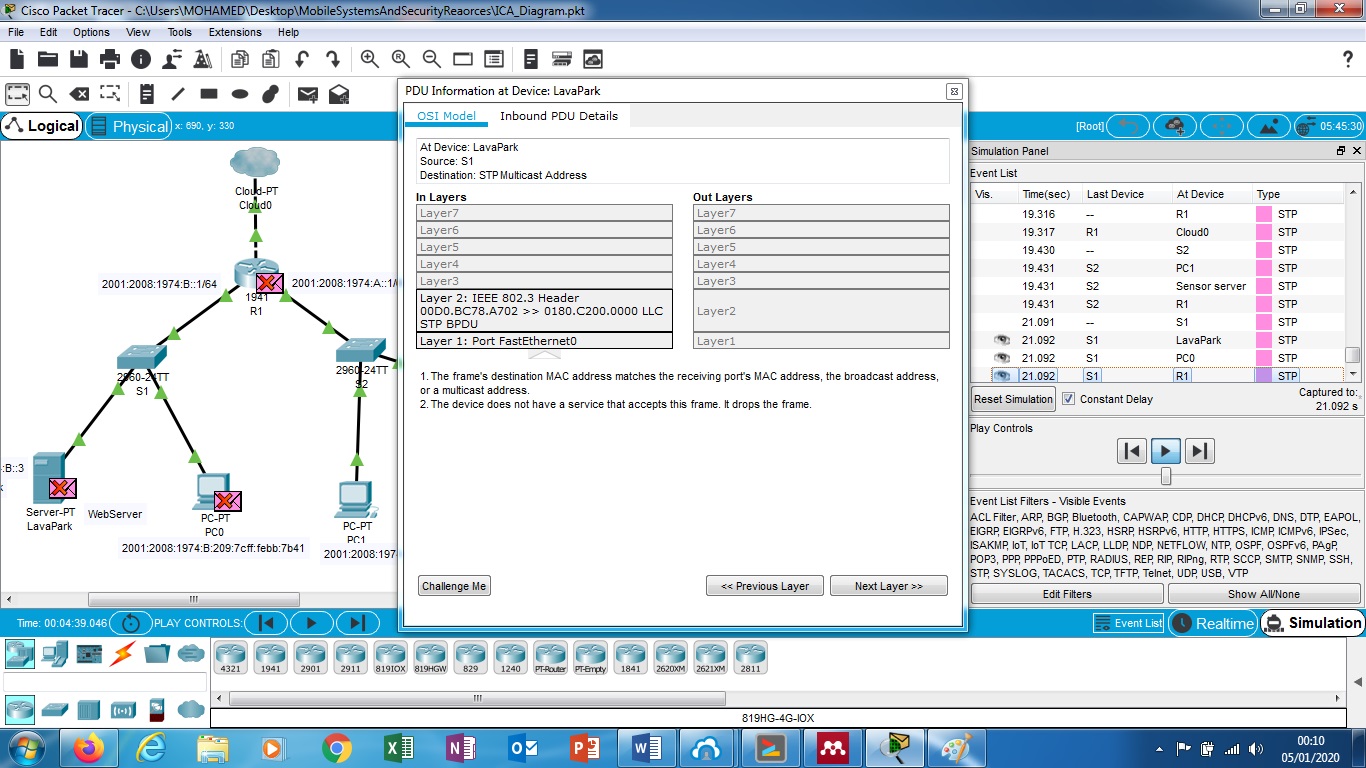Select the Delete tool icon
Viewport: 1366px width, 768px height.
(x=79, y=94)
